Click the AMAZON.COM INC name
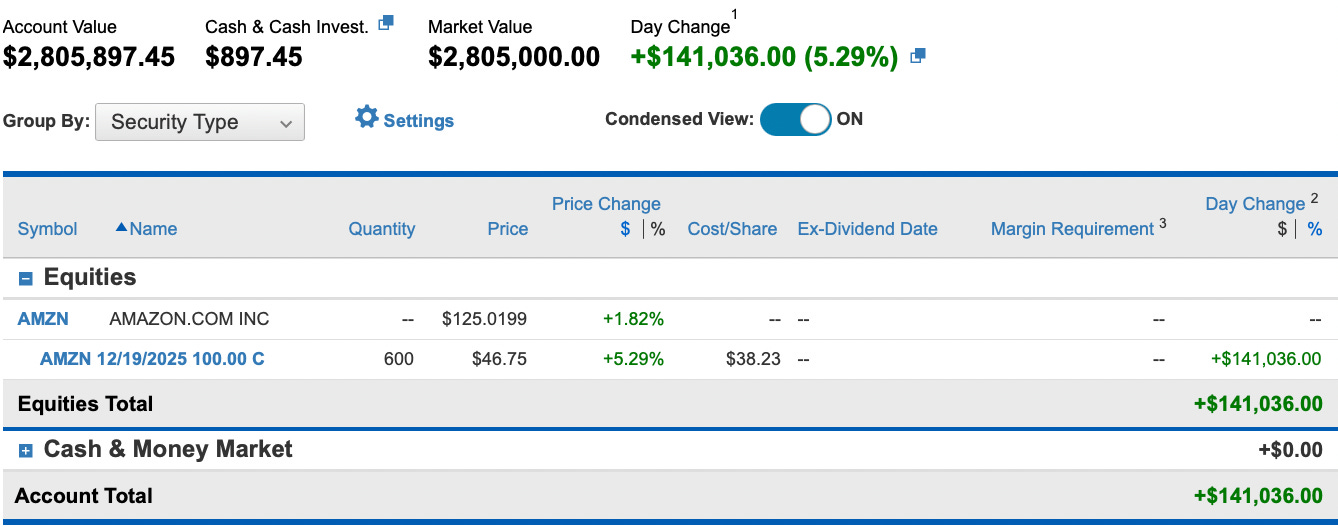1338x527 pixels. click(189, 319)
